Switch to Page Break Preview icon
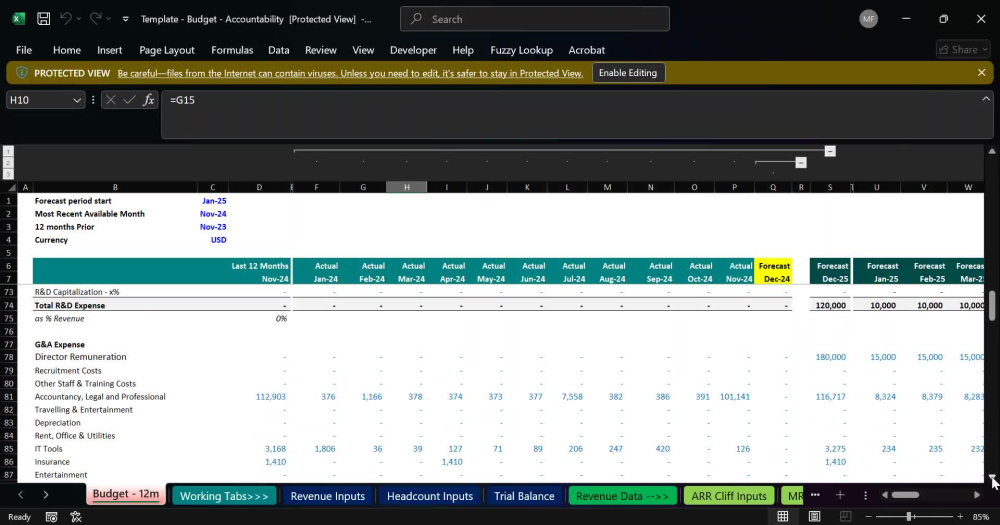 (x=846, y=517)
